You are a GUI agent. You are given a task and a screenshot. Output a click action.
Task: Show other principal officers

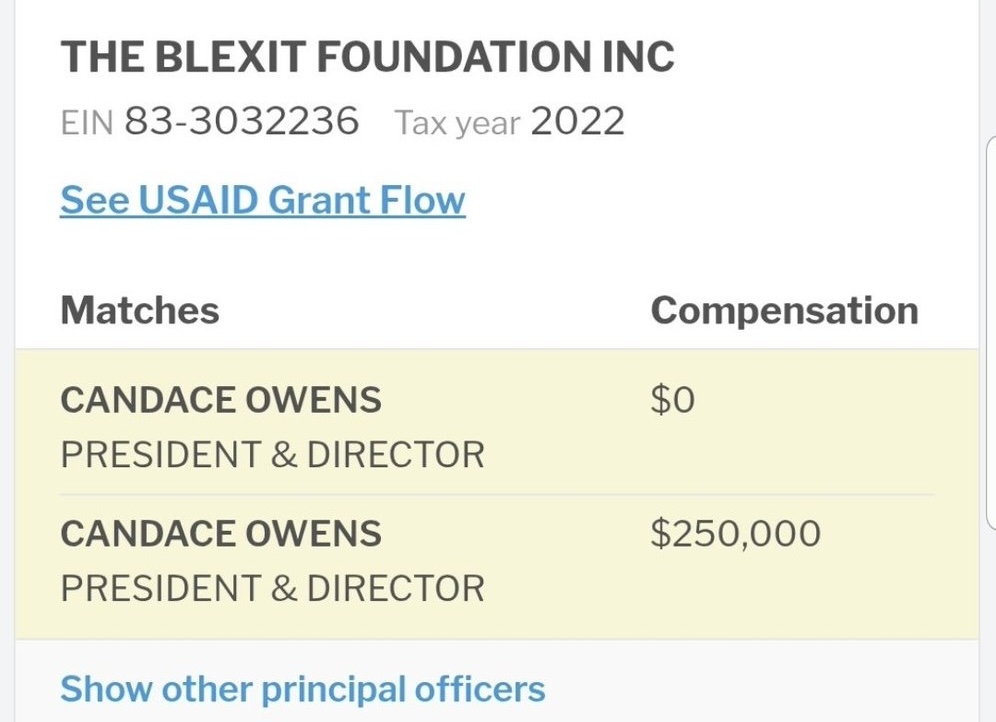click(302, 690)
